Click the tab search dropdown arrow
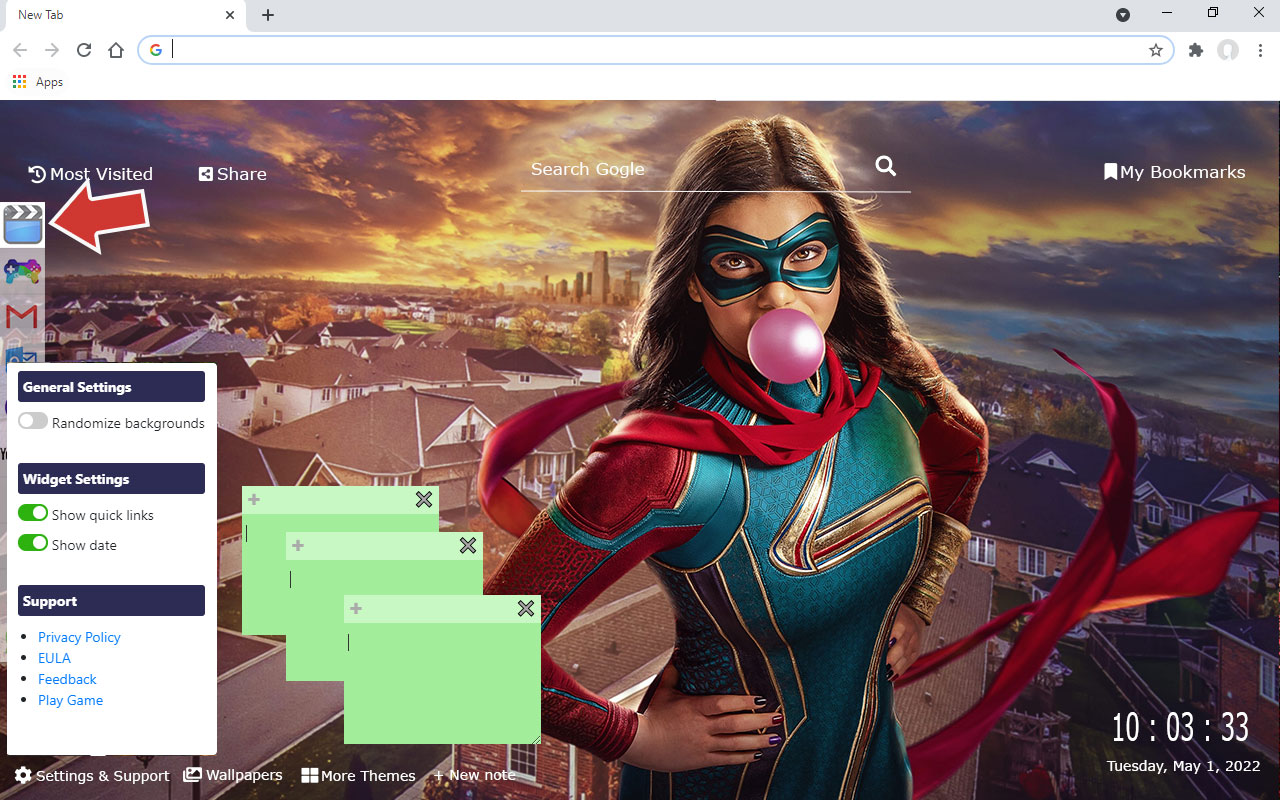 [1123, 15]
